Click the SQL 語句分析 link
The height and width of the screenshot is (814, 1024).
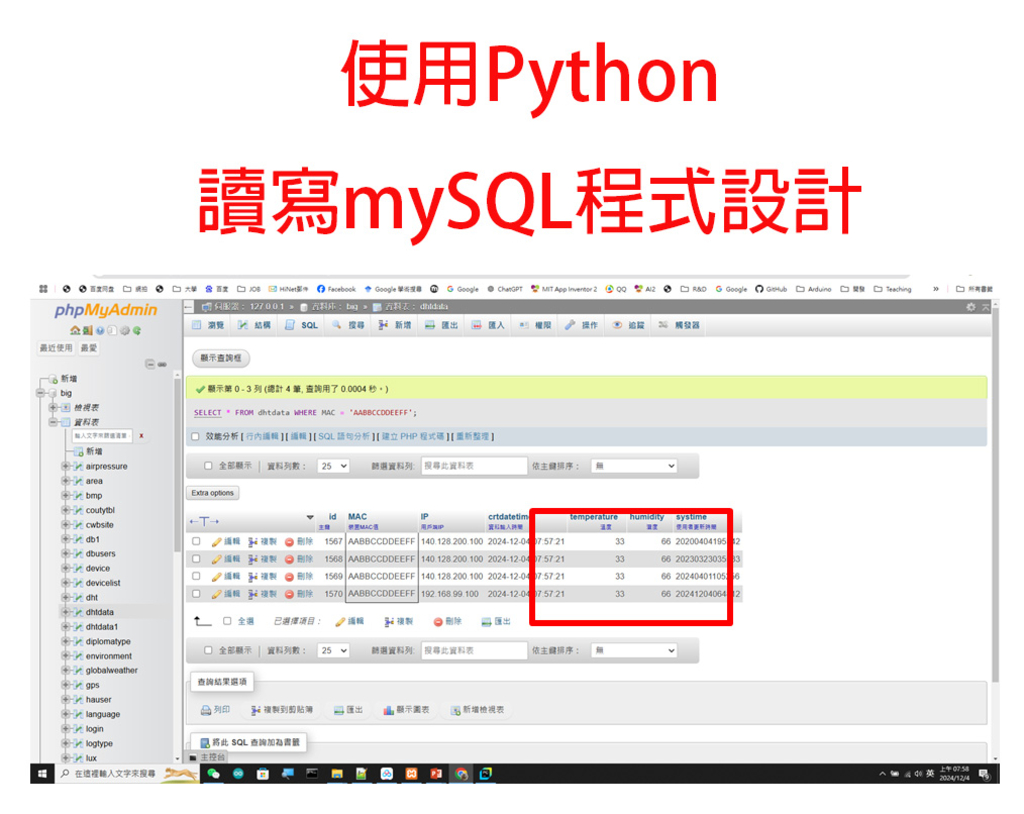(344, 436)
